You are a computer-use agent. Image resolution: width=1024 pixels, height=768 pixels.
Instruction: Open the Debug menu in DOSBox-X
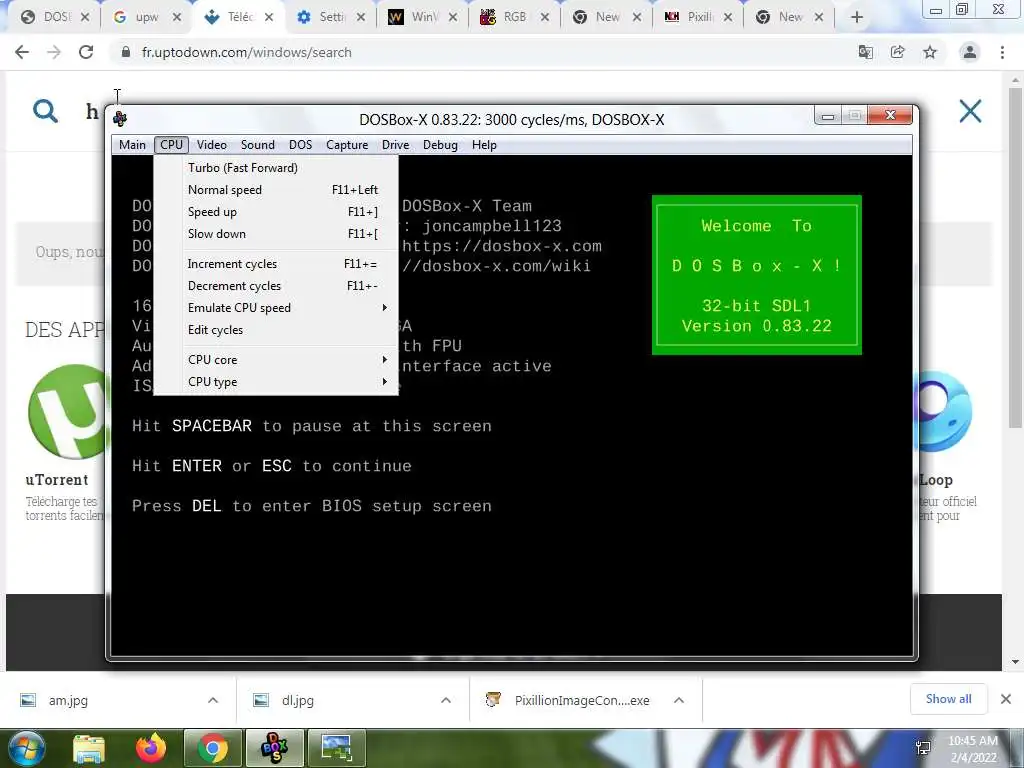(440, 145)
